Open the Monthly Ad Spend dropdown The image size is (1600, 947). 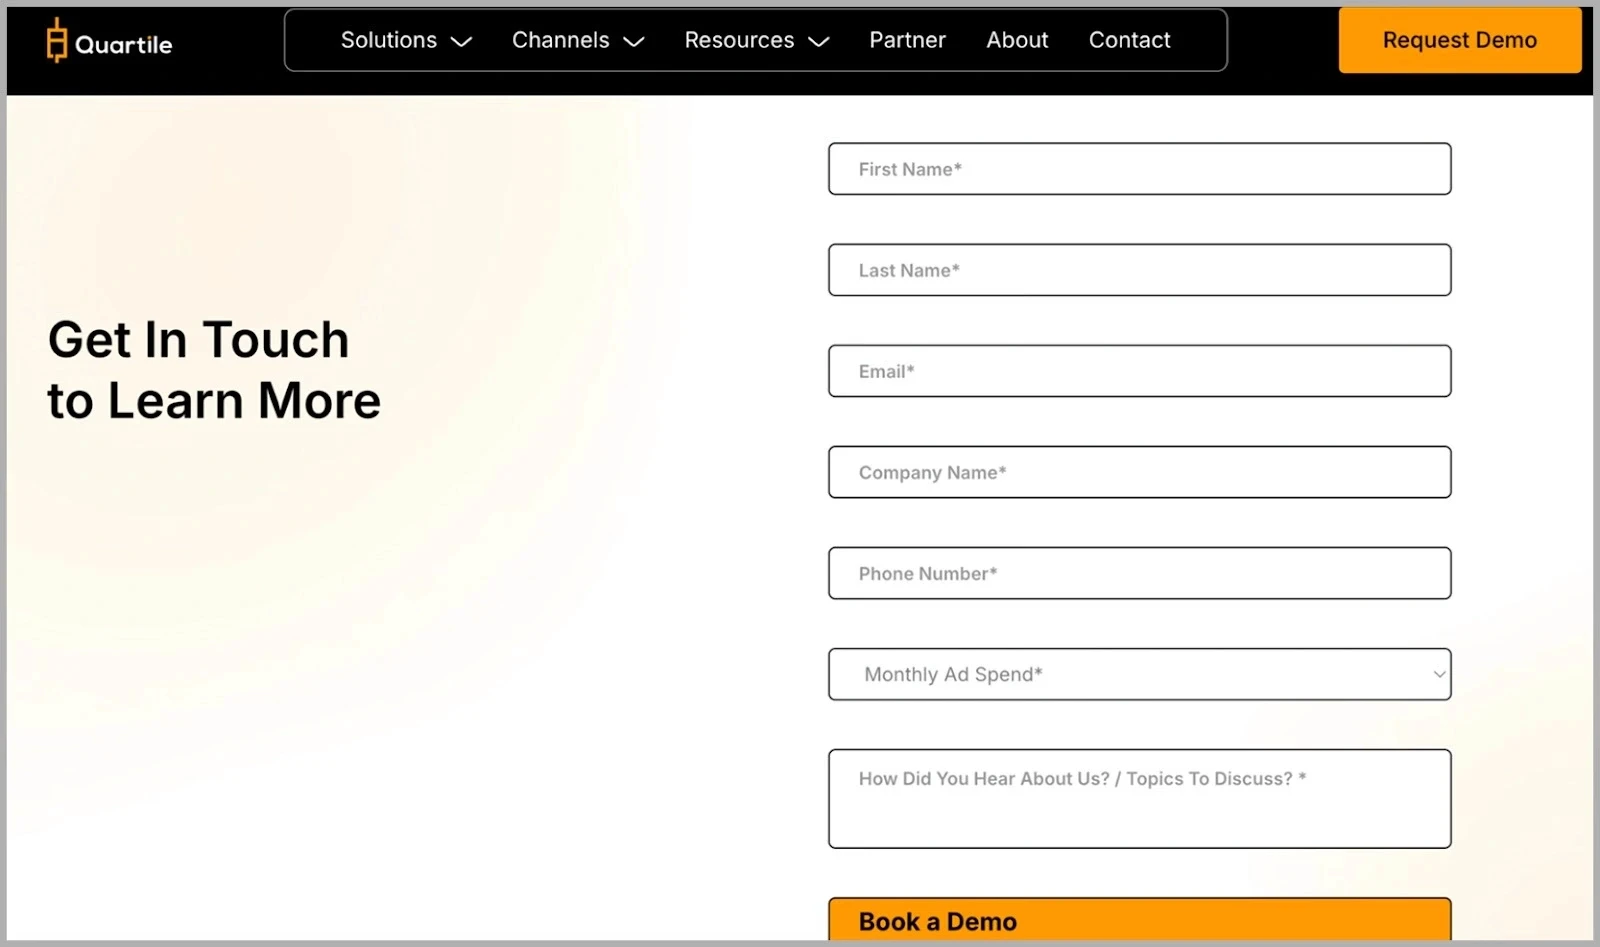1139,674
